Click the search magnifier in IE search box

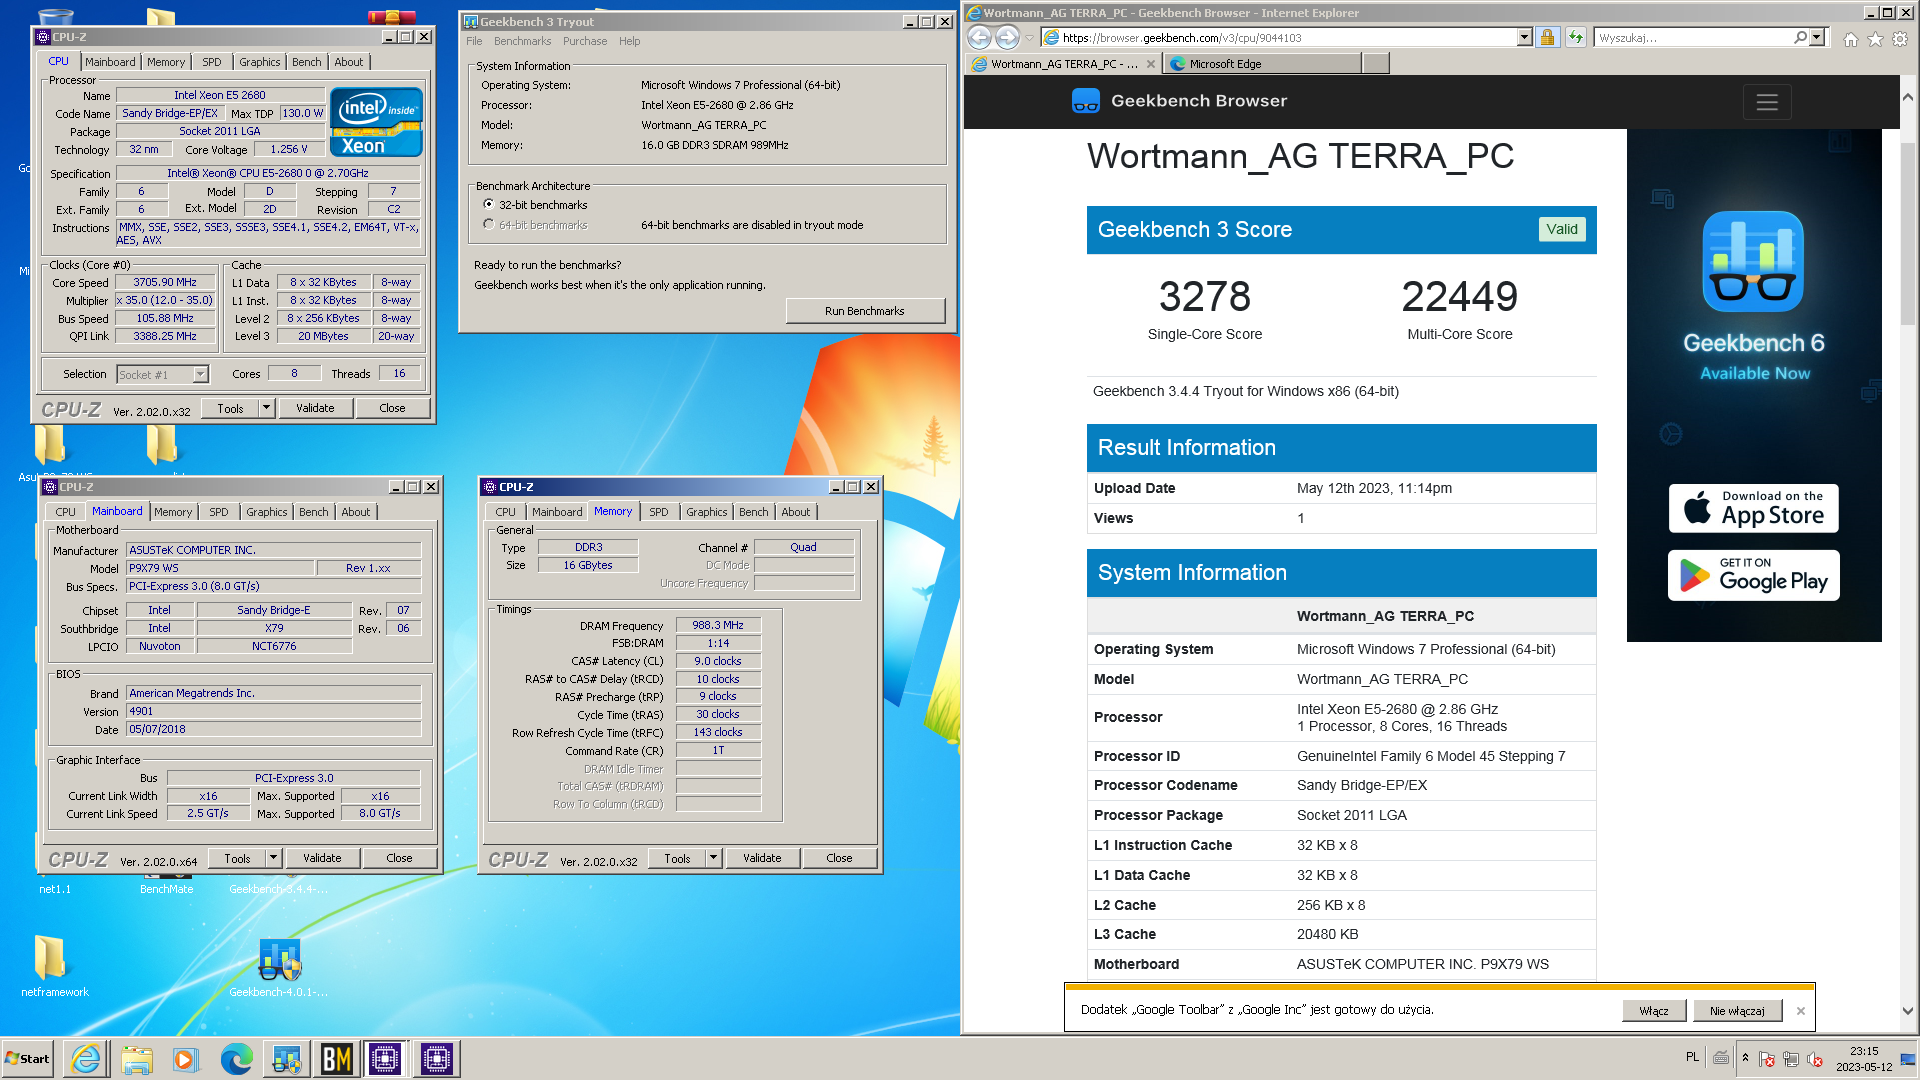click(x=1800, y=38)
